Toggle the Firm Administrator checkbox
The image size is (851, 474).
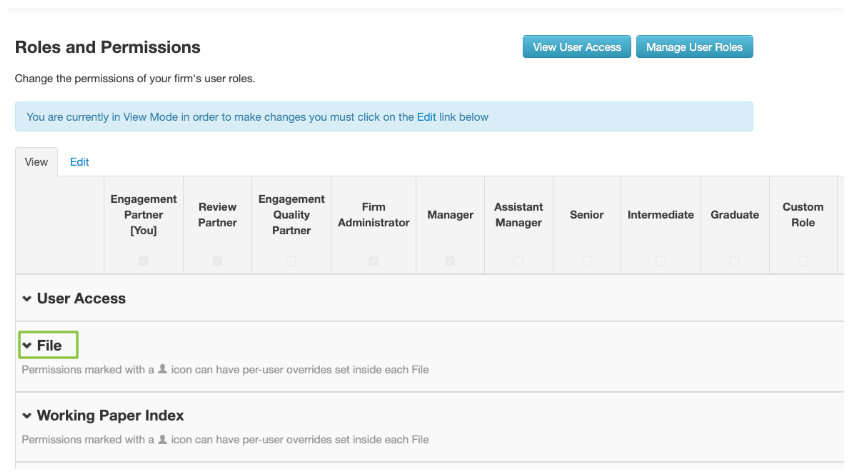[x=373, y=261]
